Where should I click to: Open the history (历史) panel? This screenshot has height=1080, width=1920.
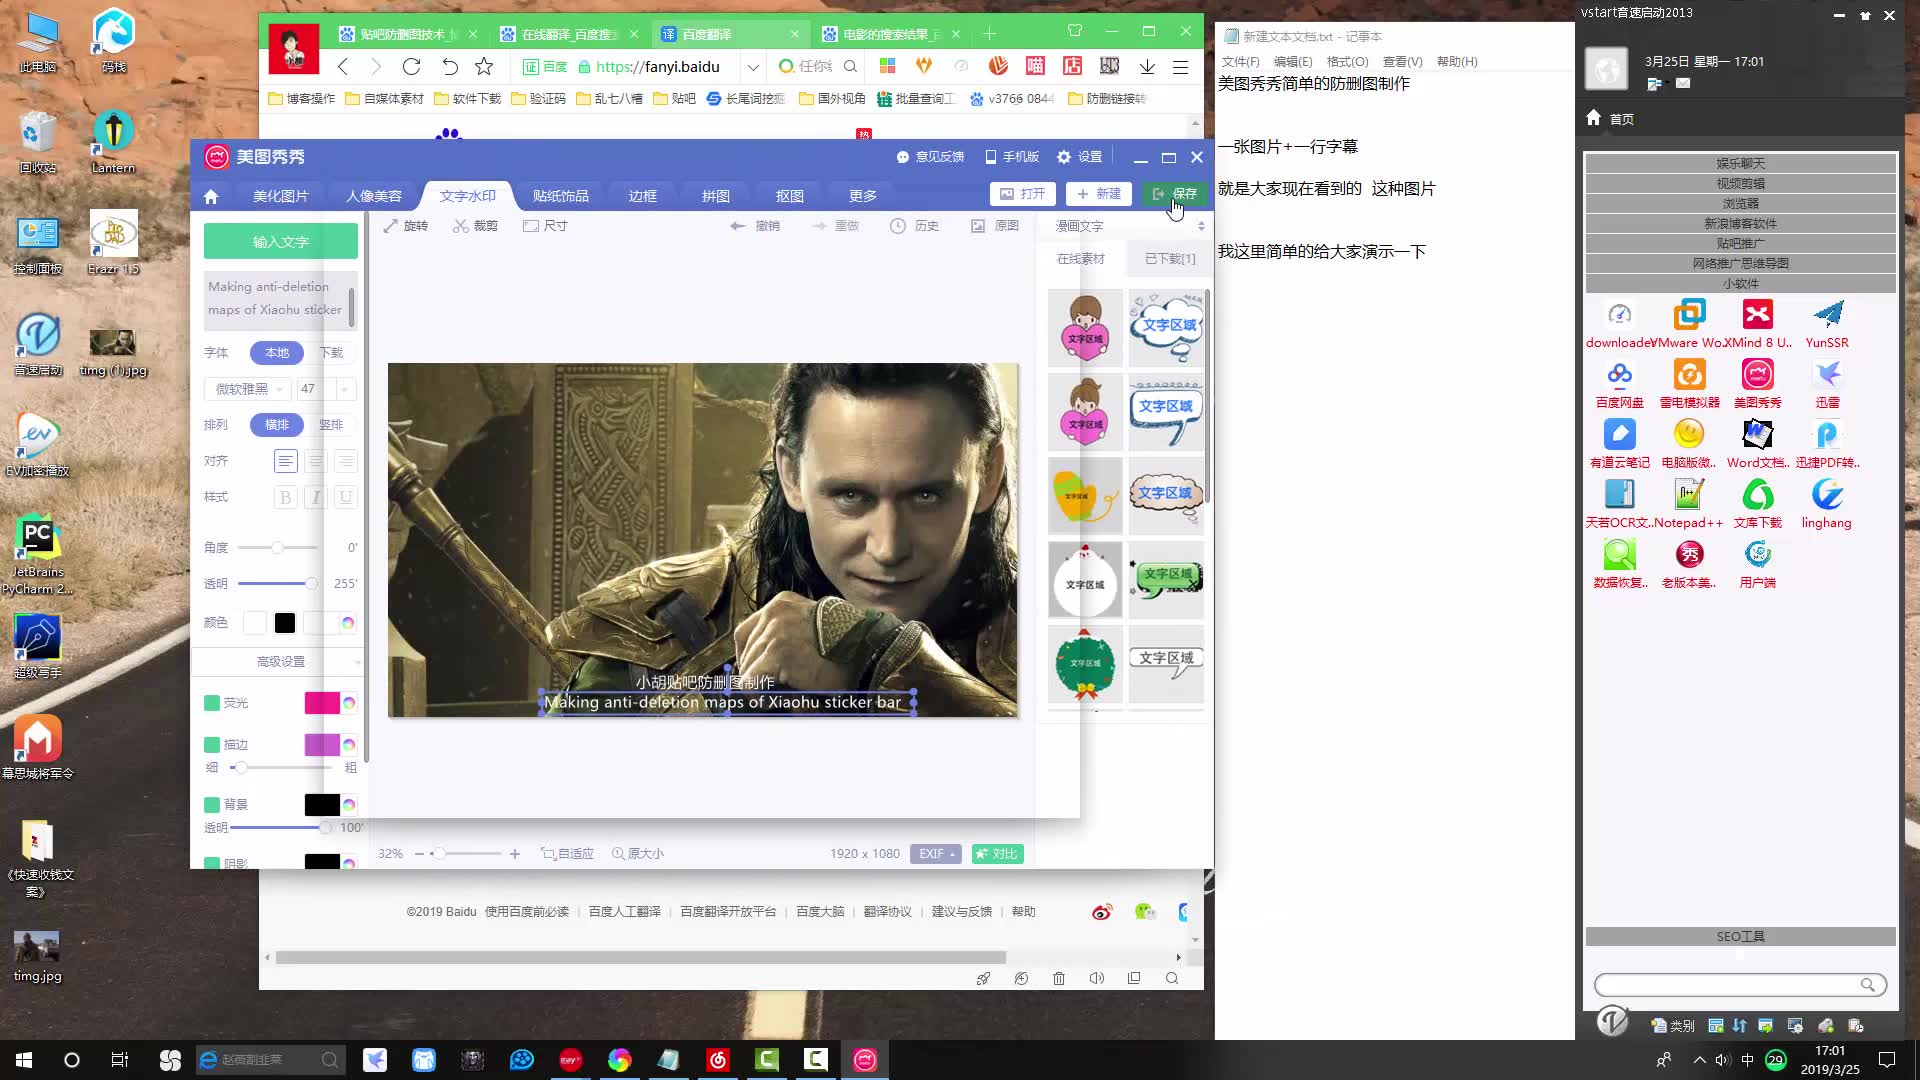click(x=914, y=226)
